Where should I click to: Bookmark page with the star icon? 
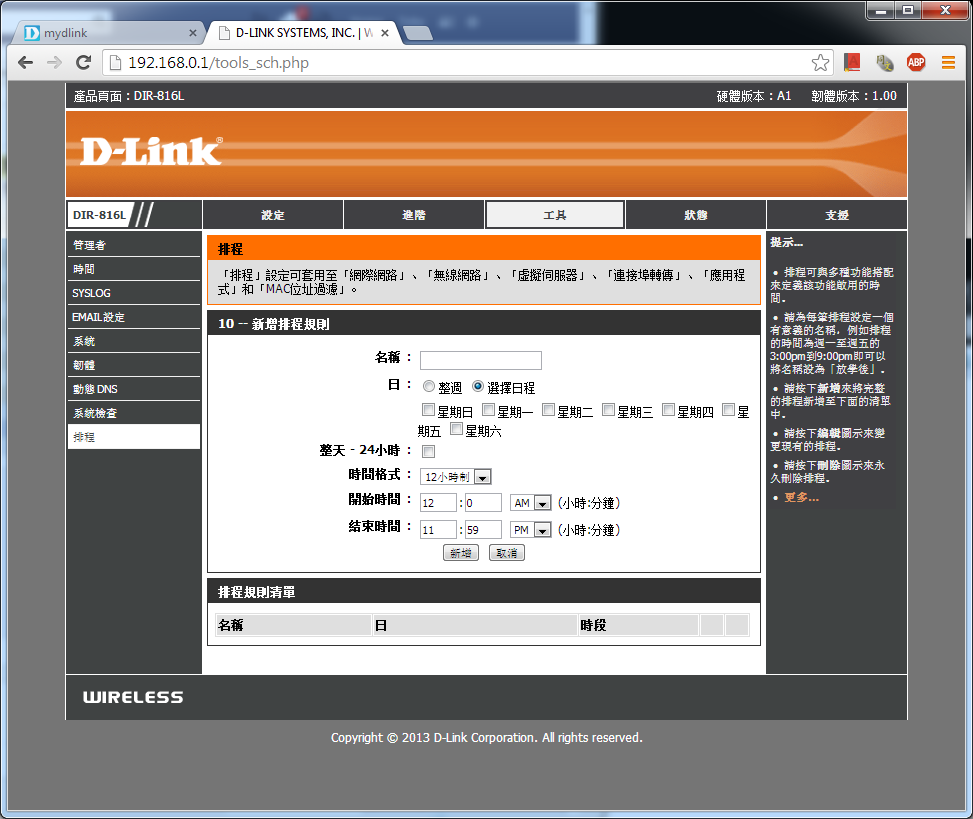pyautogui.click(x=820, y=63)
